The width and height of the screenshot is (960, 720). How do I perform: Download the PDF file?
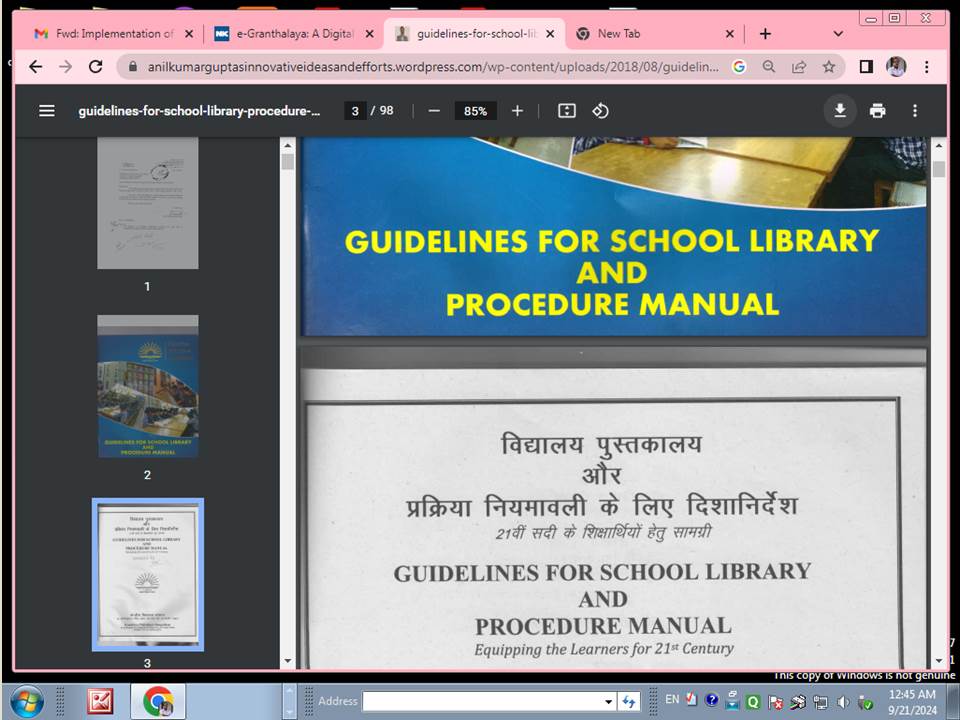coord(840,111)
